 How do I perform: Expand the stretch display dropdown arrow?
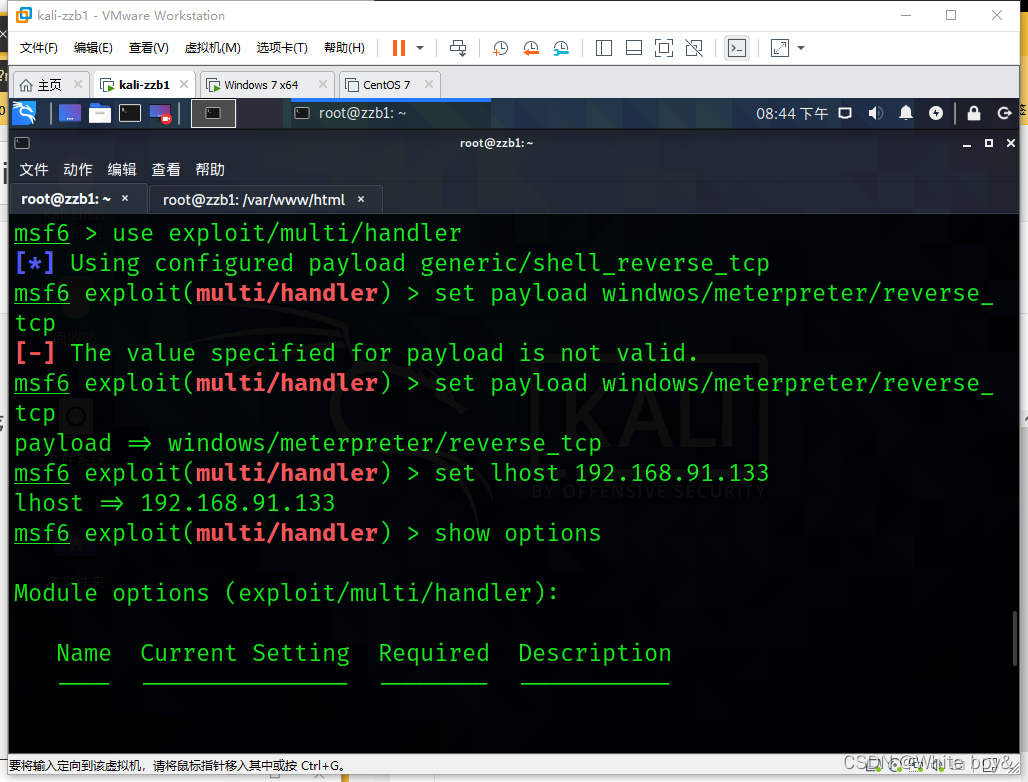coord(801,48)
